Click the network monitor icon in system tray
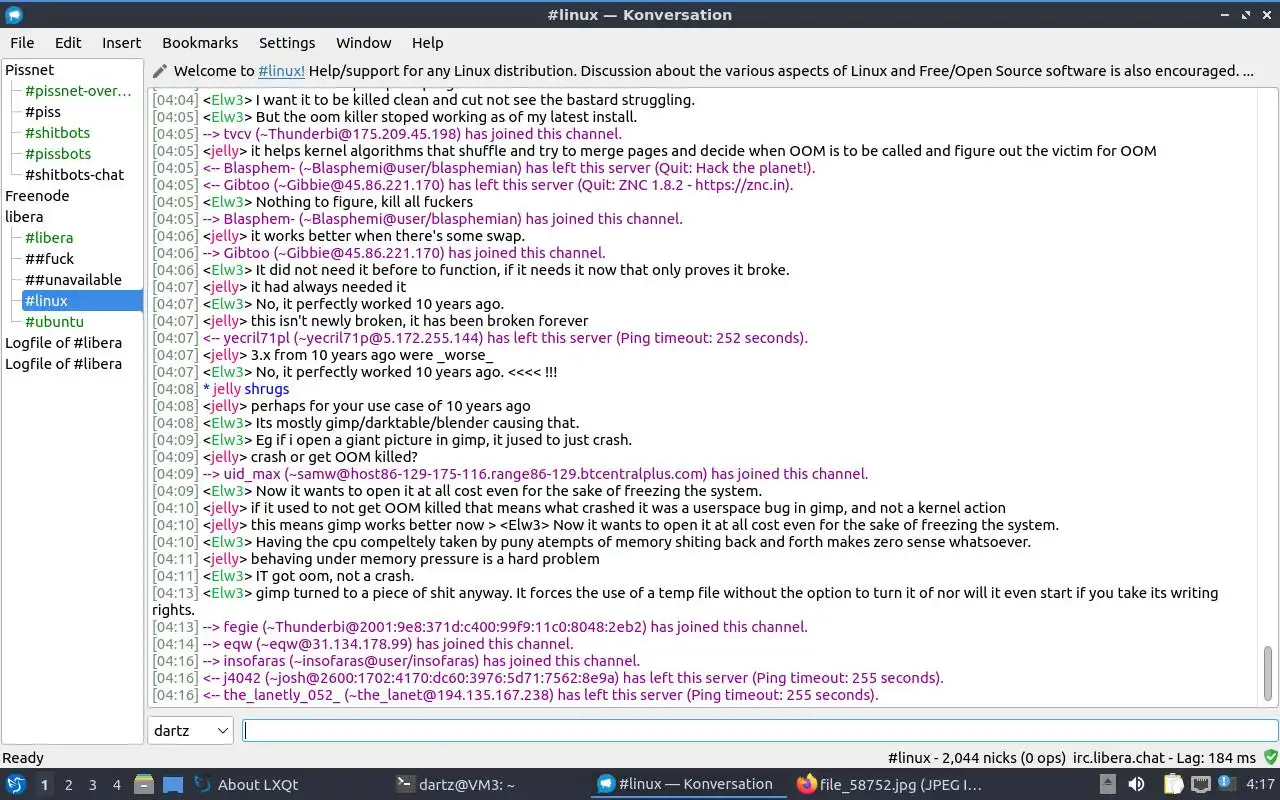Screen dimensions: 1280x800 tap(1201, 784)
